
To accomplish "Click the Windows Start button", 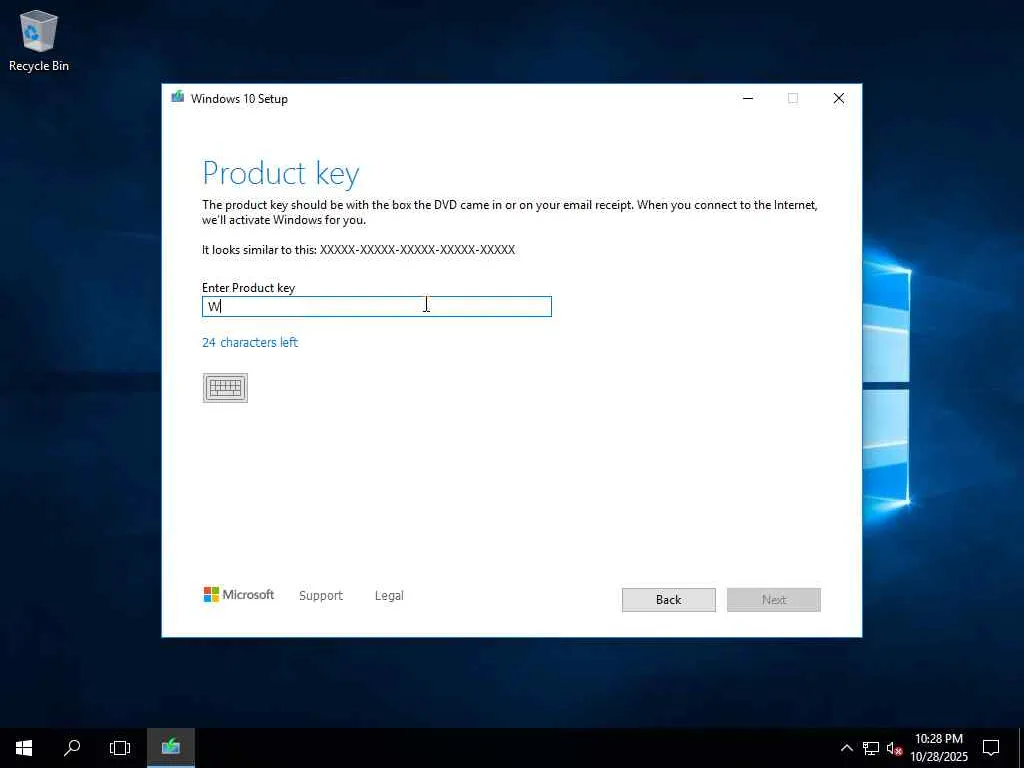I will tap(24, 748).
